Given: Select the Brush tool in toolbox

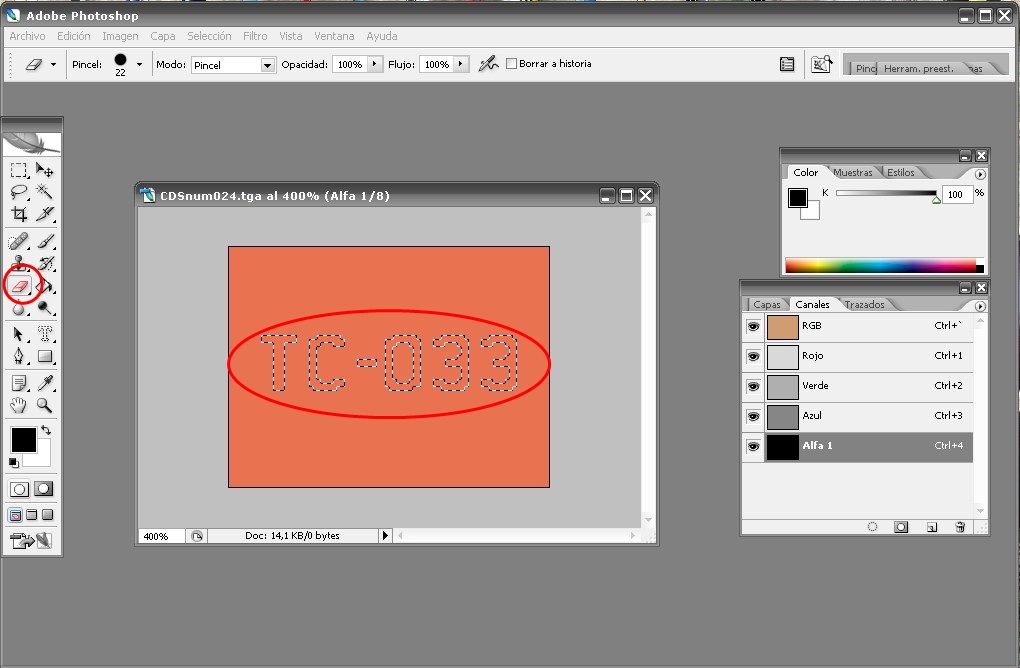Looking at the screenshot, I should pyautogui.click(x=44, y=241).
